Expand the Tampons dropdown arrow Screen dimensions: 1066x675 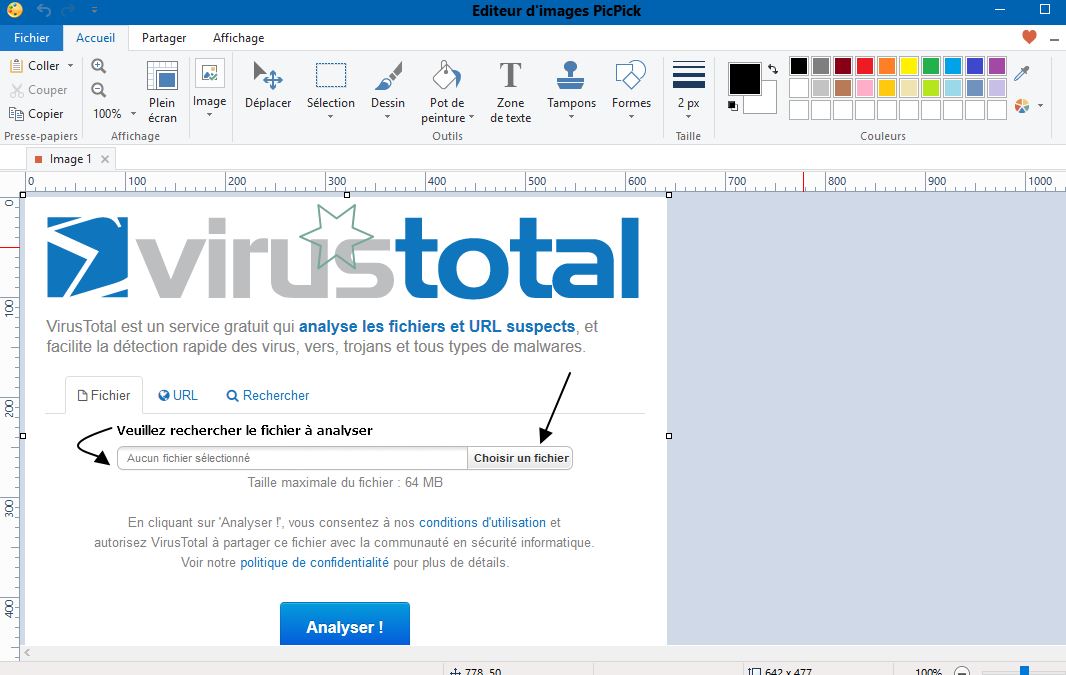(571, 117)
